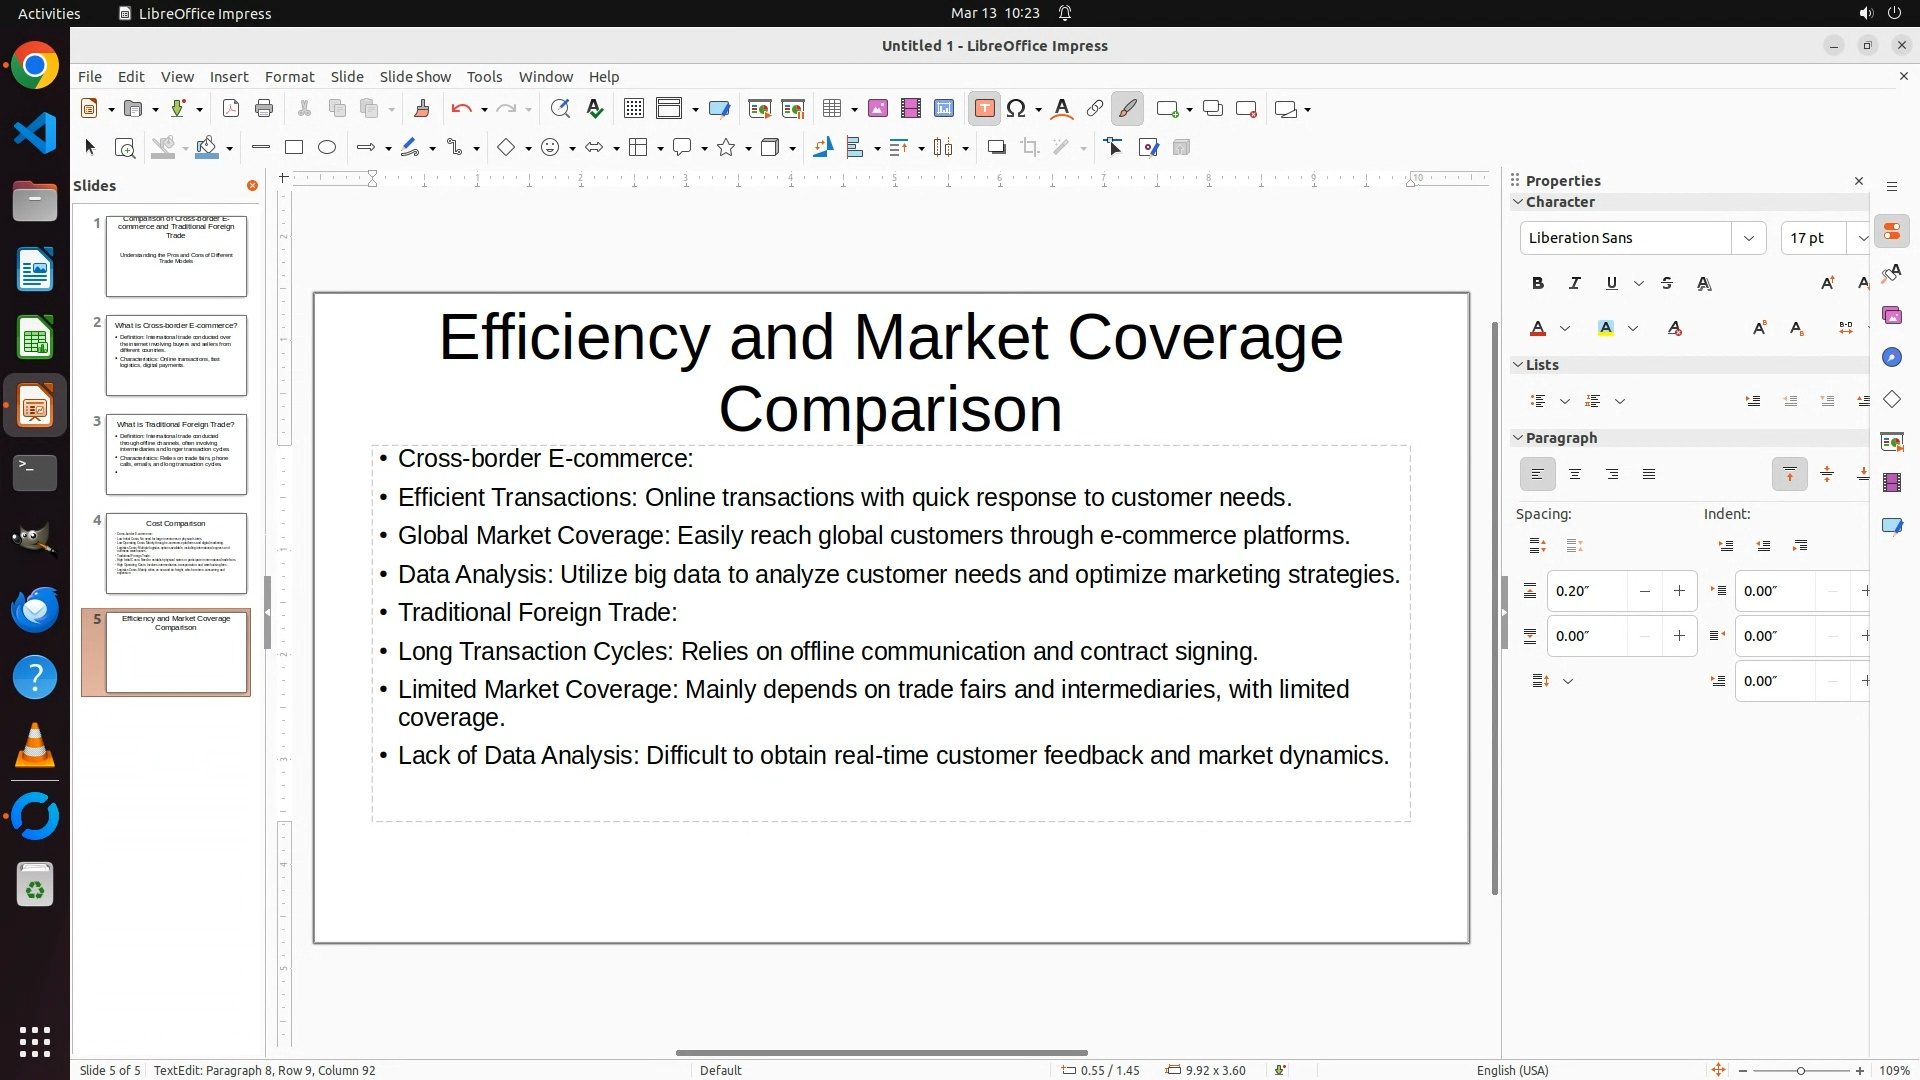Click the zoom slider in status bar
1920x1080 pixels.
pyautogui.click(x=1800, y=1071)
